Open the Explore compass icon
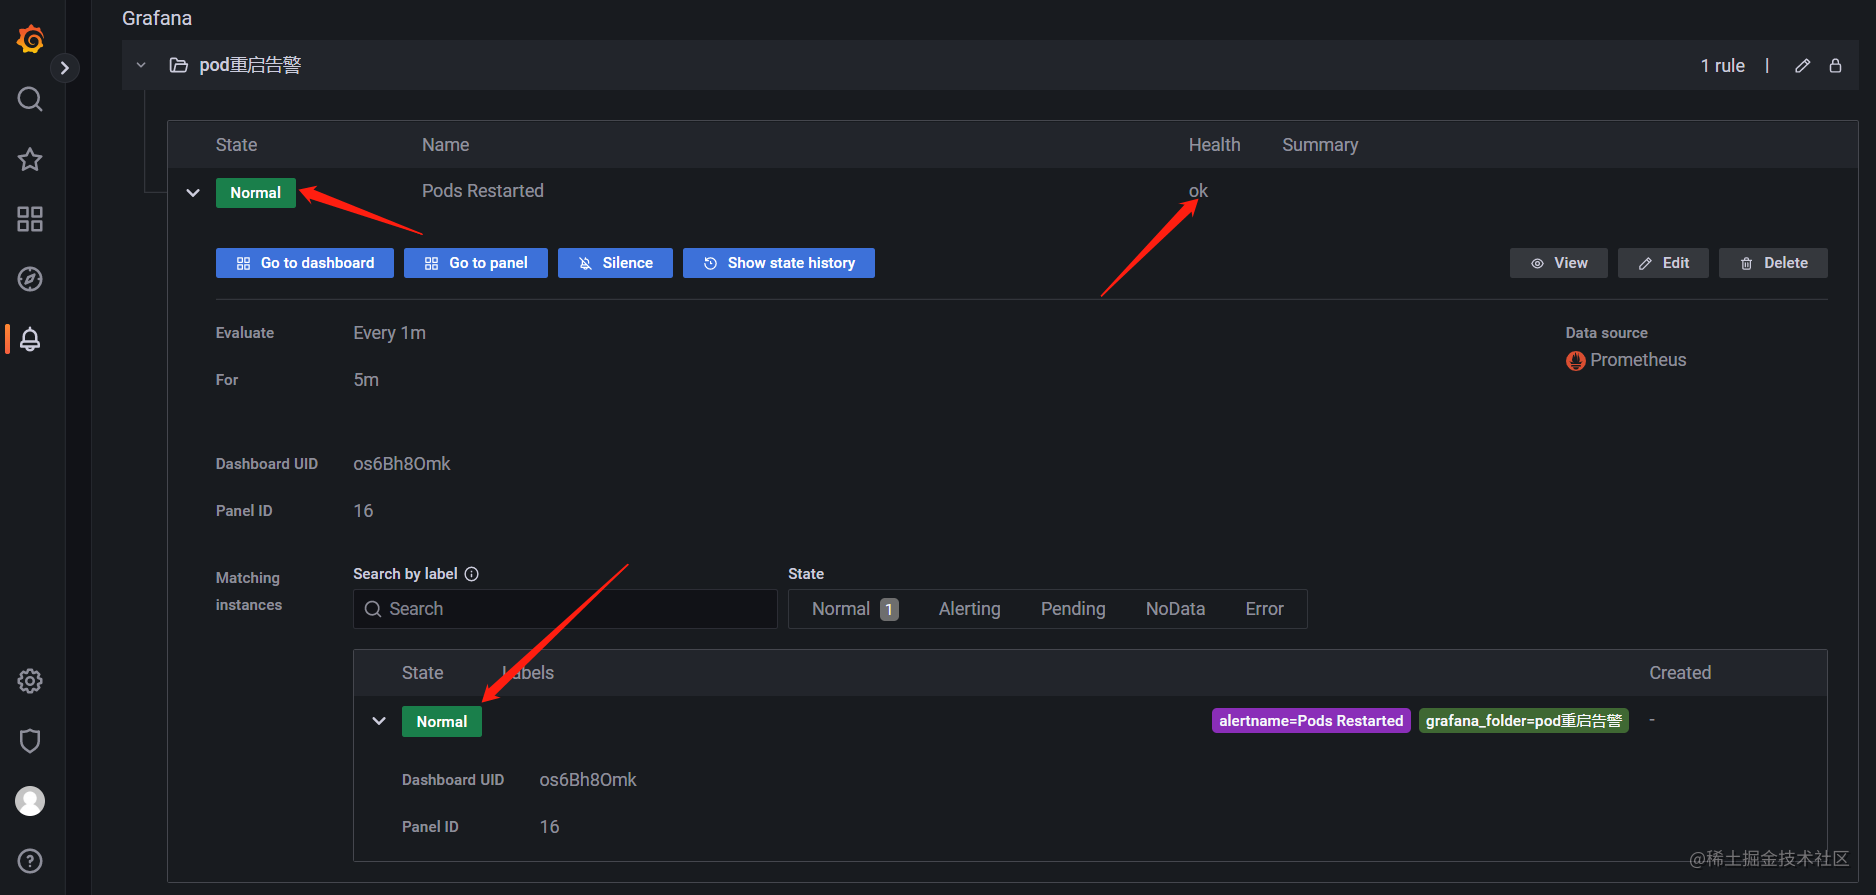The image size is (1876, 895). 30,279
